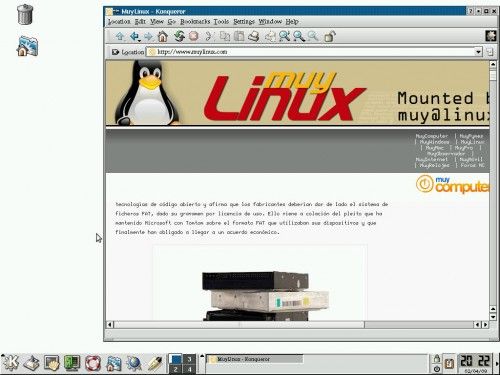
Task: Print the page with the printer icon
Action: 254,36
